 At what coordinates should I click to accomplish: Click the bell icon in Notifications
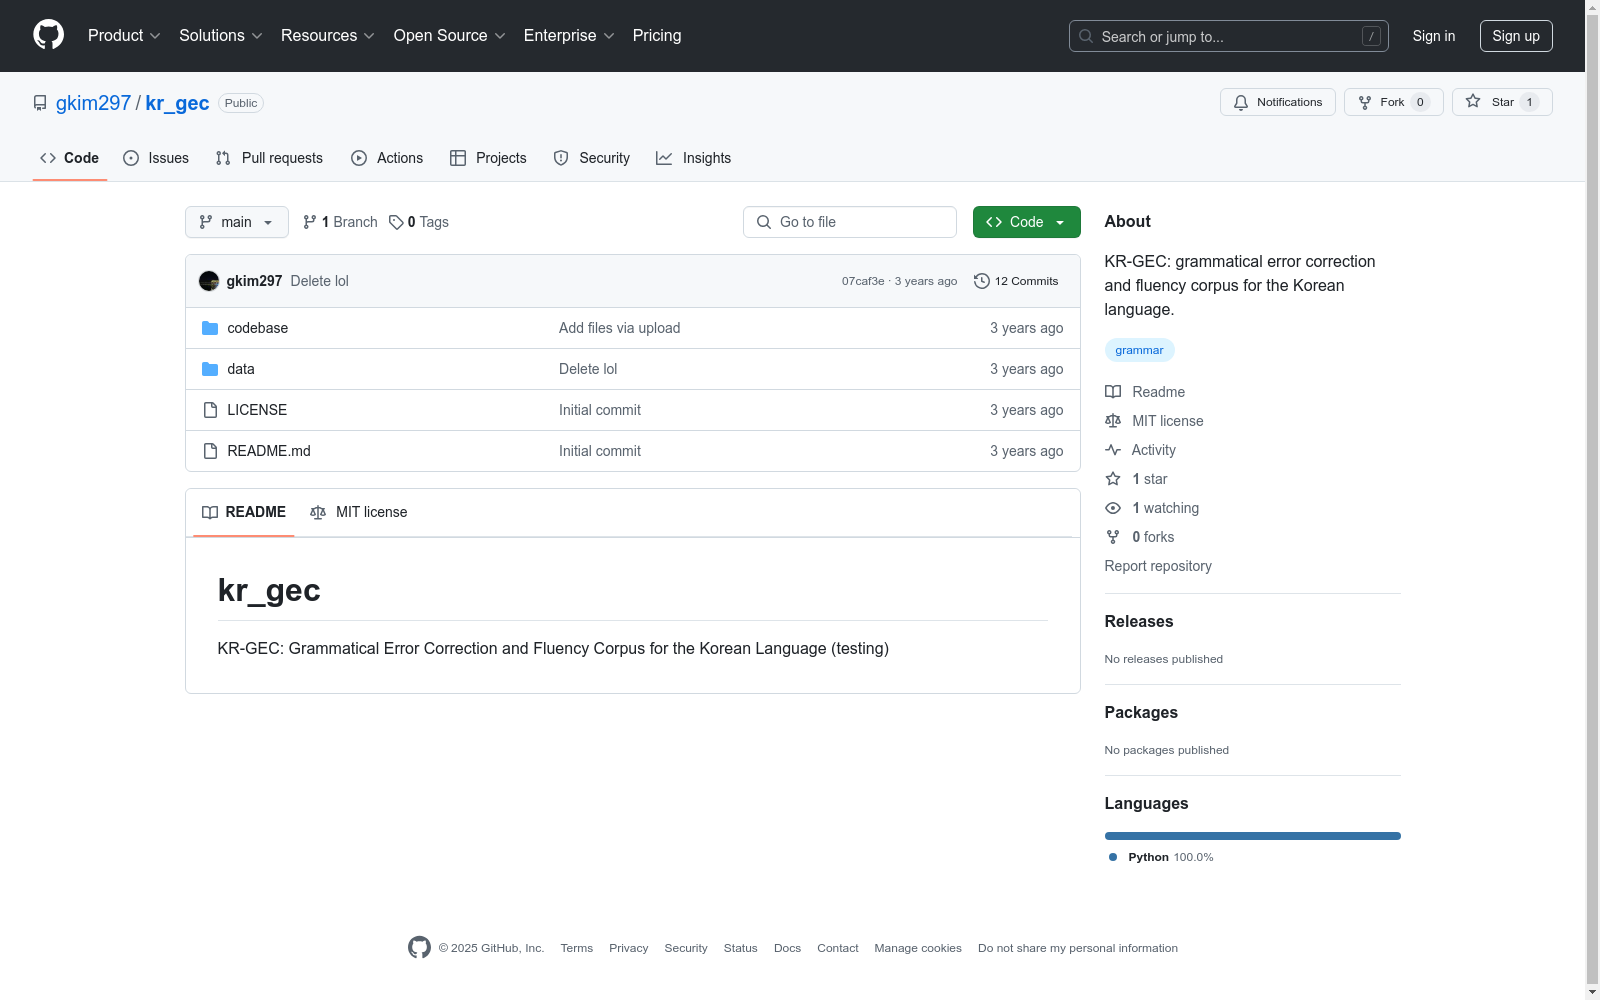[x=1241, y=102]
